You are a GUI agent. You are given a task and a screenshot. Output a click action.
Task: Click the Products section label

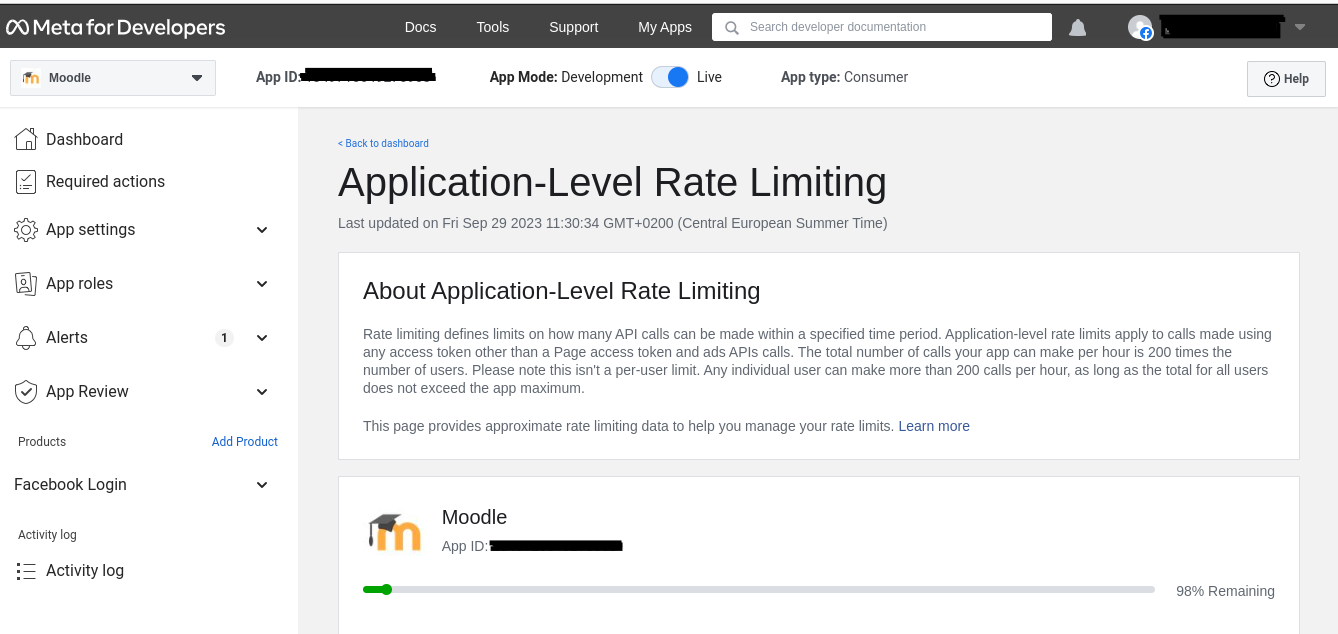pyautogui.click(x=42, y=441)
